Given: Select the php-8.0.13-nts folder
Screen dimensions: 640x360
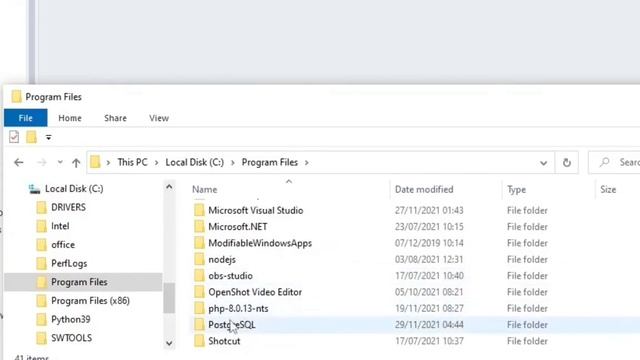Looking at the screenshot, I should coord(238,309).
